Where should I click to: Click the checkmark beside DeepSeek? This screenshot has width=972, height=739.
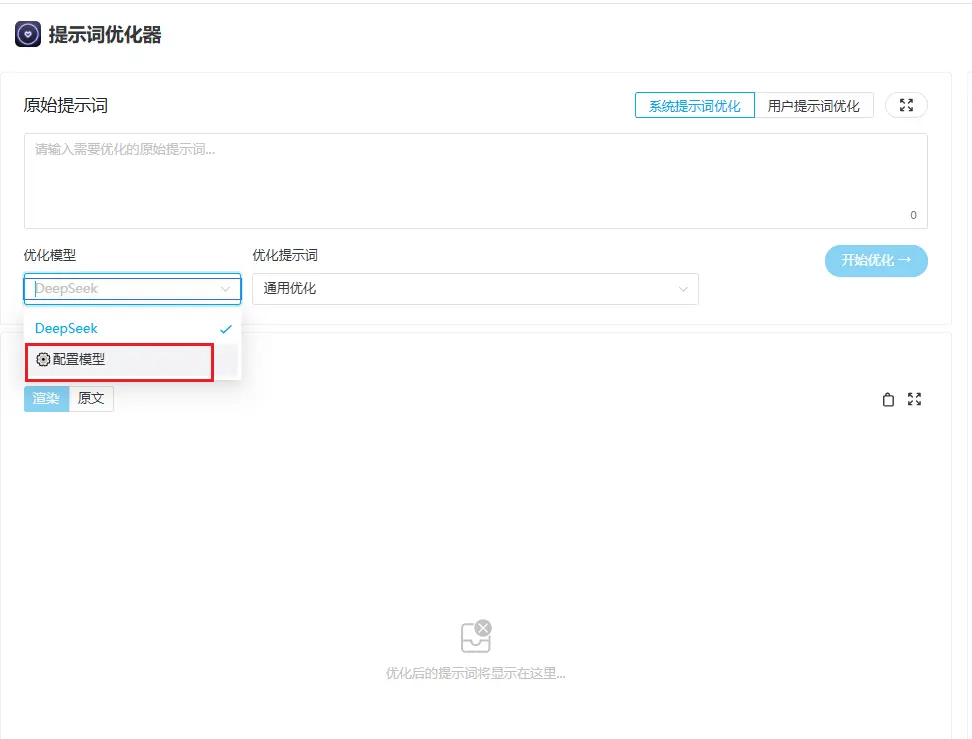coord(225,327)
